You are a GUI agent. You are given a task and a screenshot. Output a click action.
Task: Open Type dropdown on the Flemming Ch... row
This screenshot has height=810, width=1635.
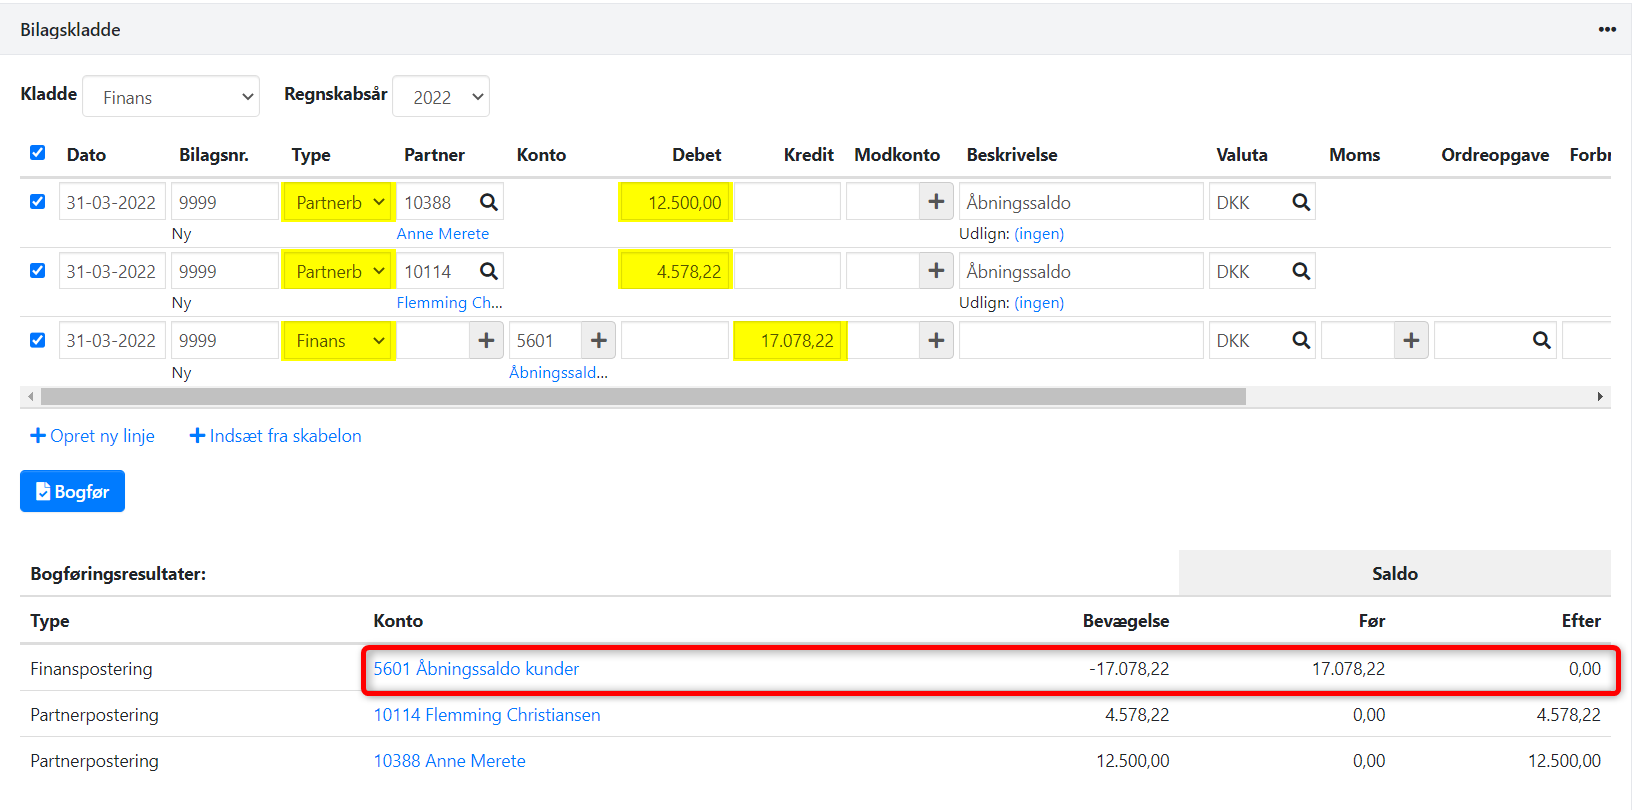[x=338, y=271]
